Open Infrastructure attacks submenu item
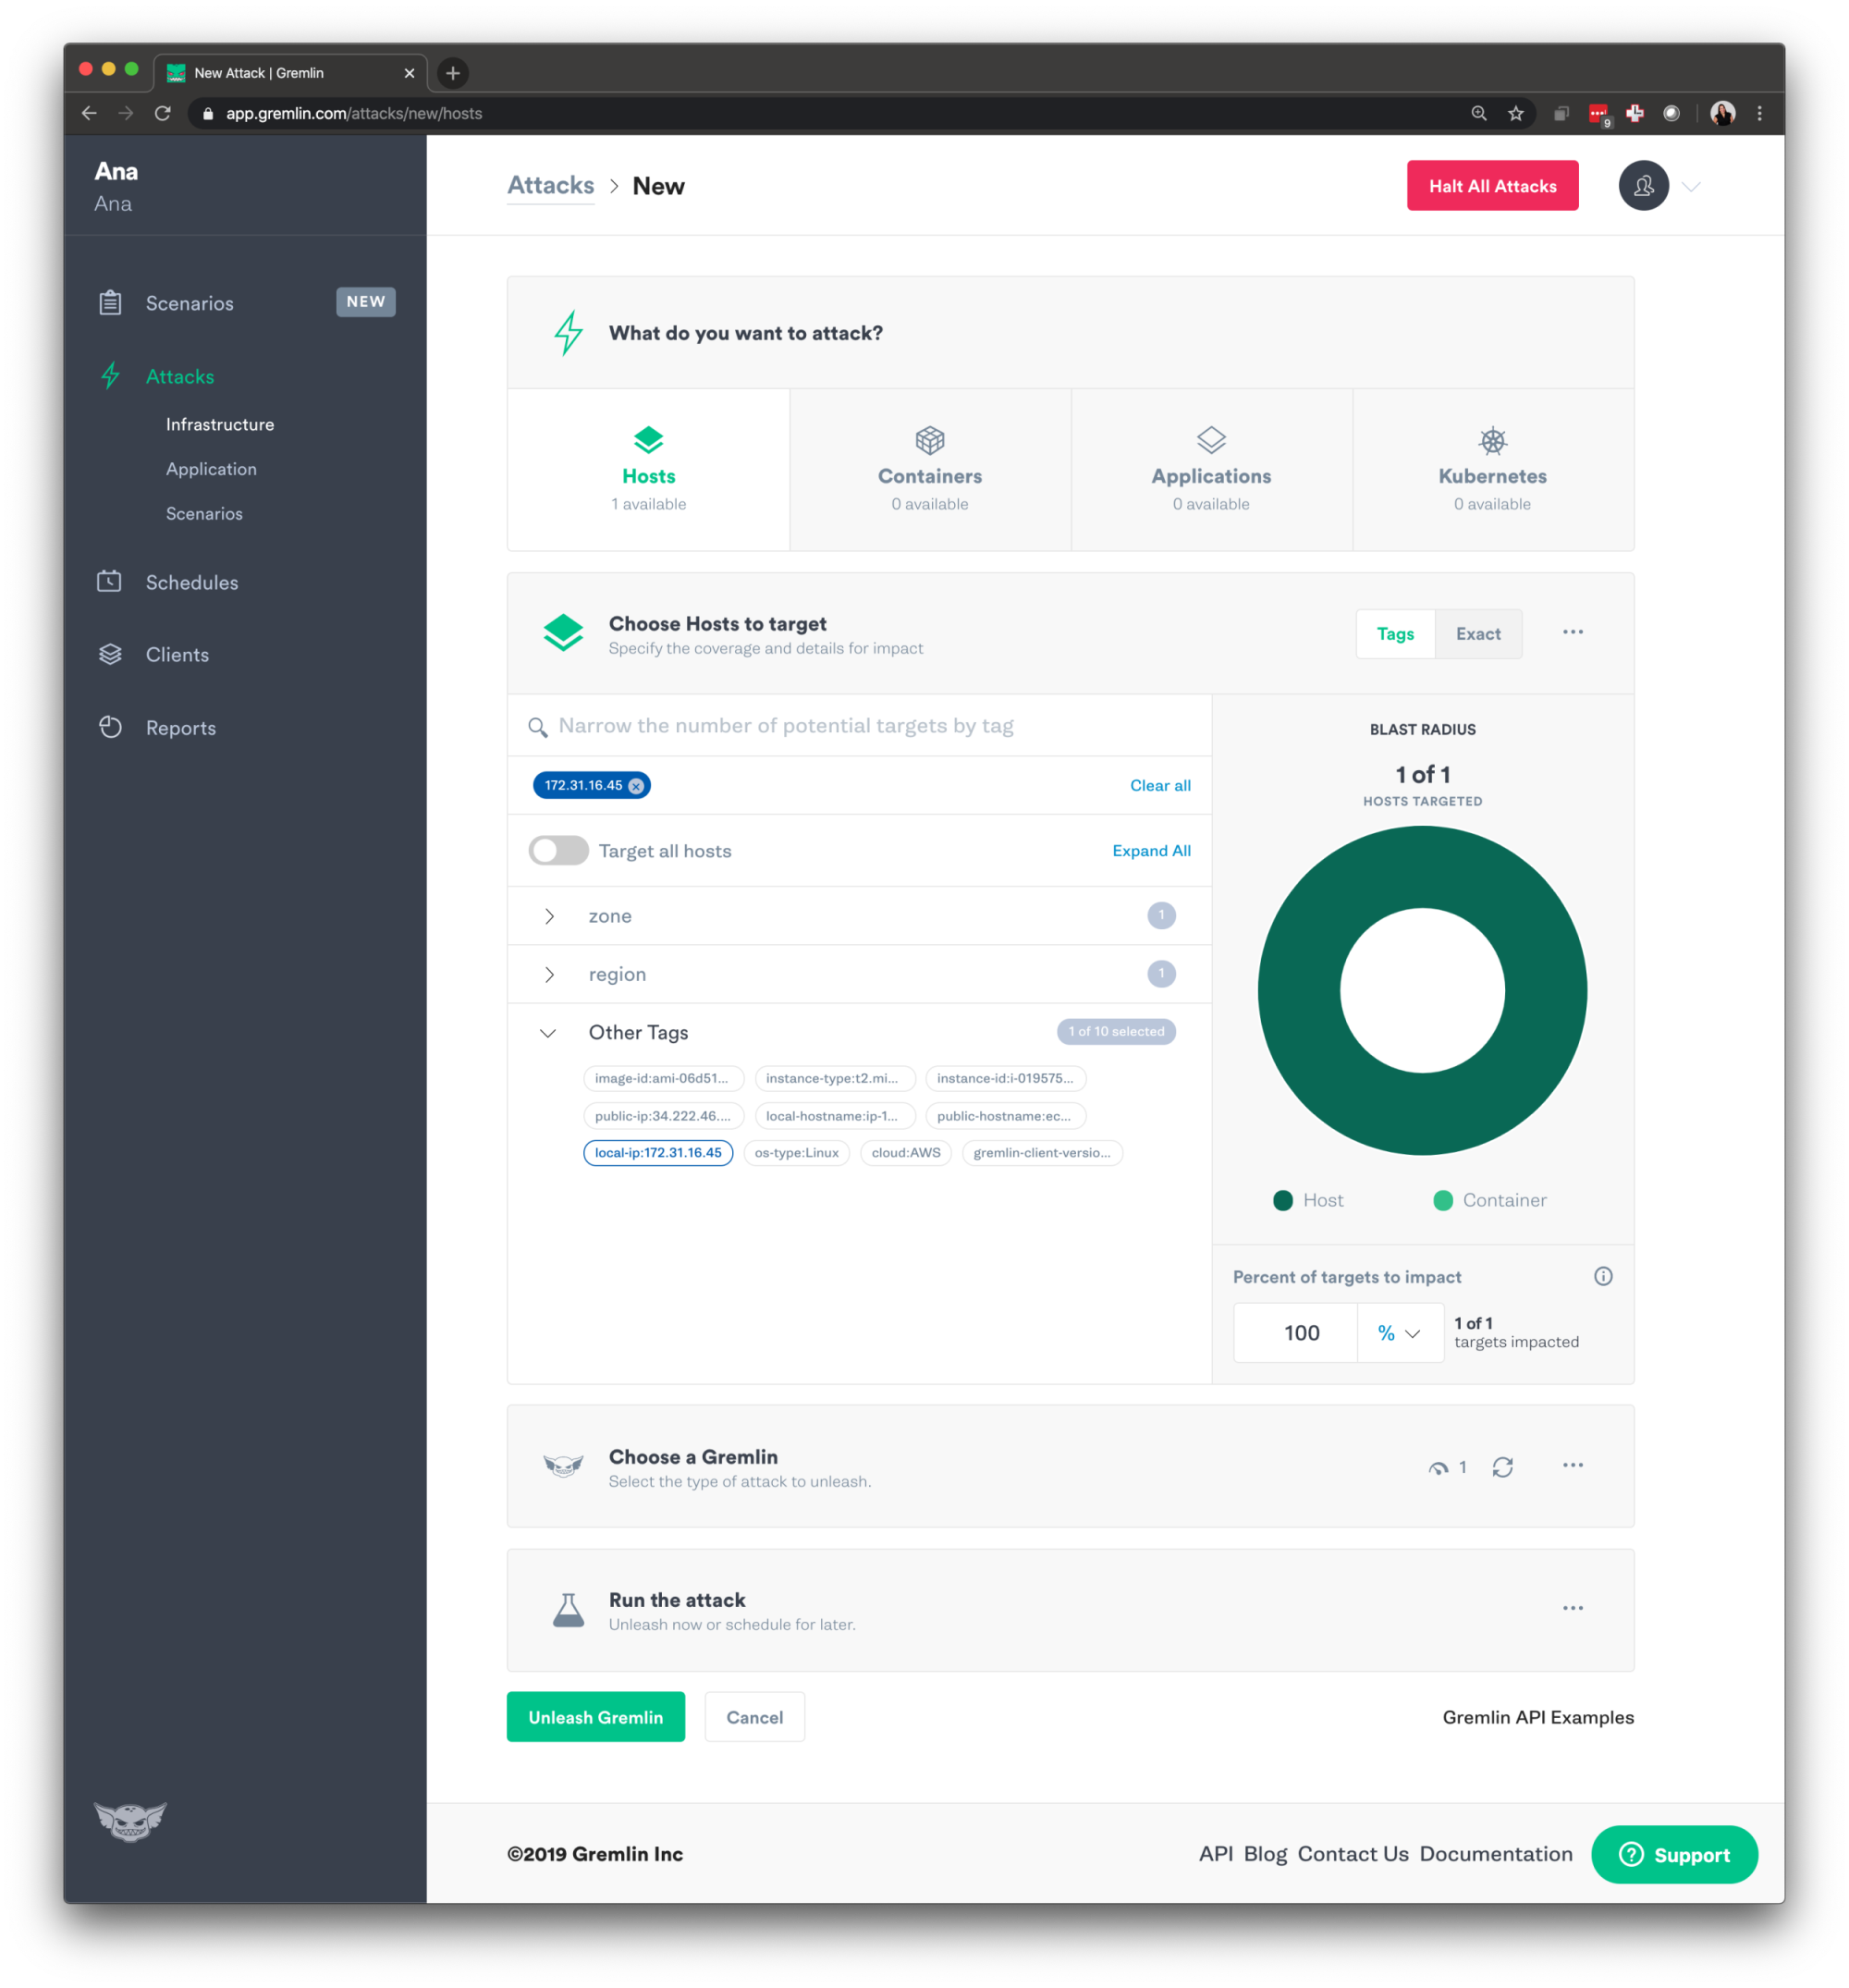The height and width of the screenshot is (1988, 1849). click(220, 425)
